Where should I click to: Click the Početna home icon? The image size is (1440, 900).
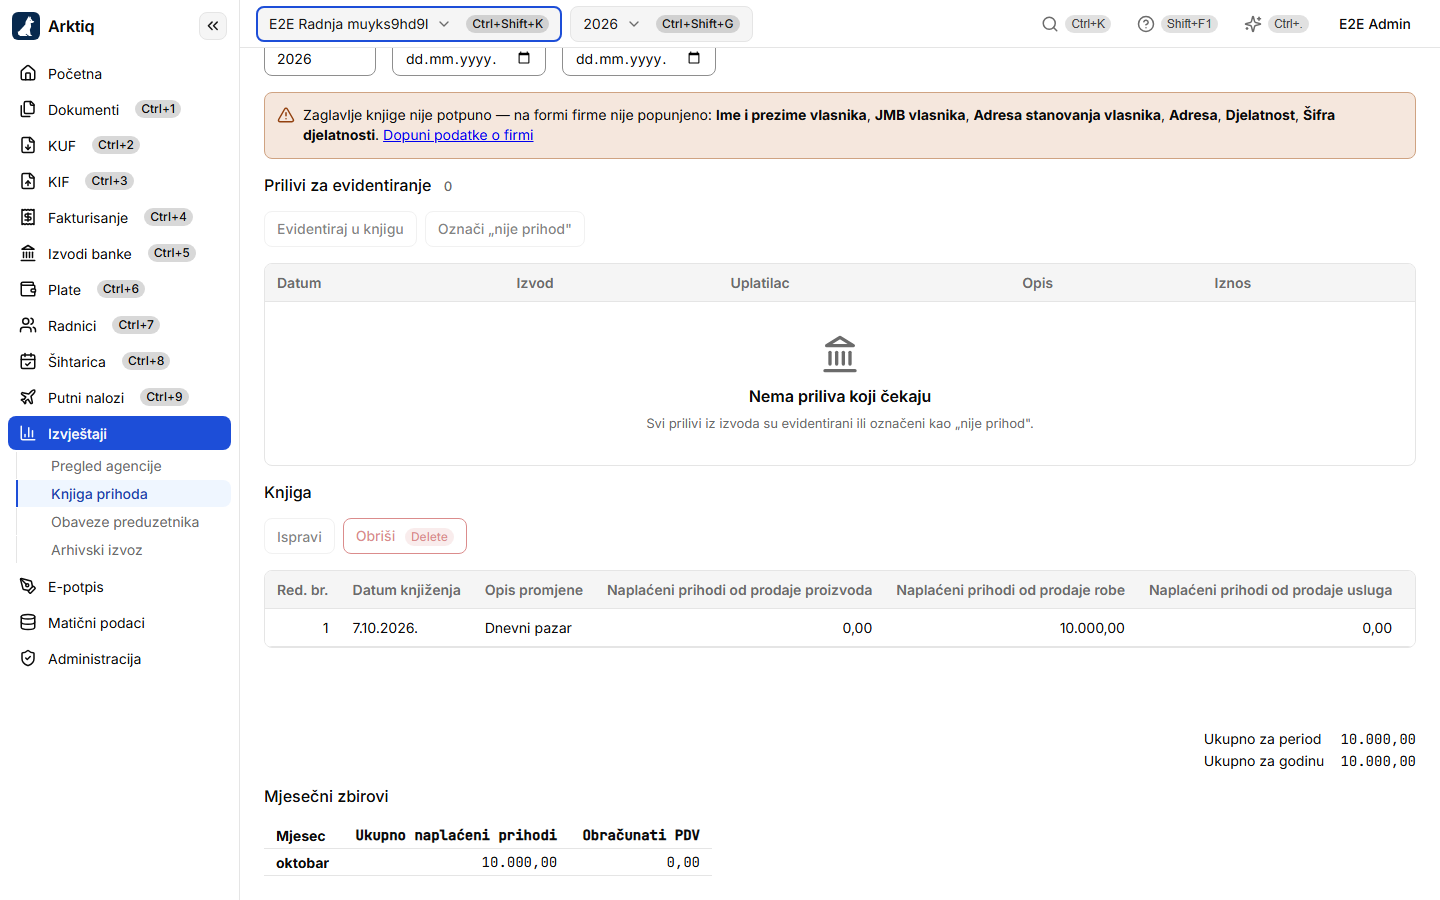point(28,73)
